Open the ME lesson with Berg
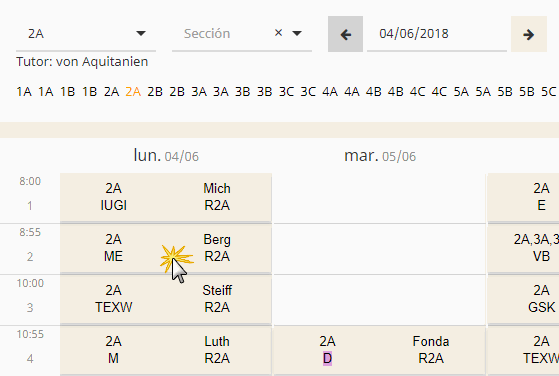 (166, 248)
